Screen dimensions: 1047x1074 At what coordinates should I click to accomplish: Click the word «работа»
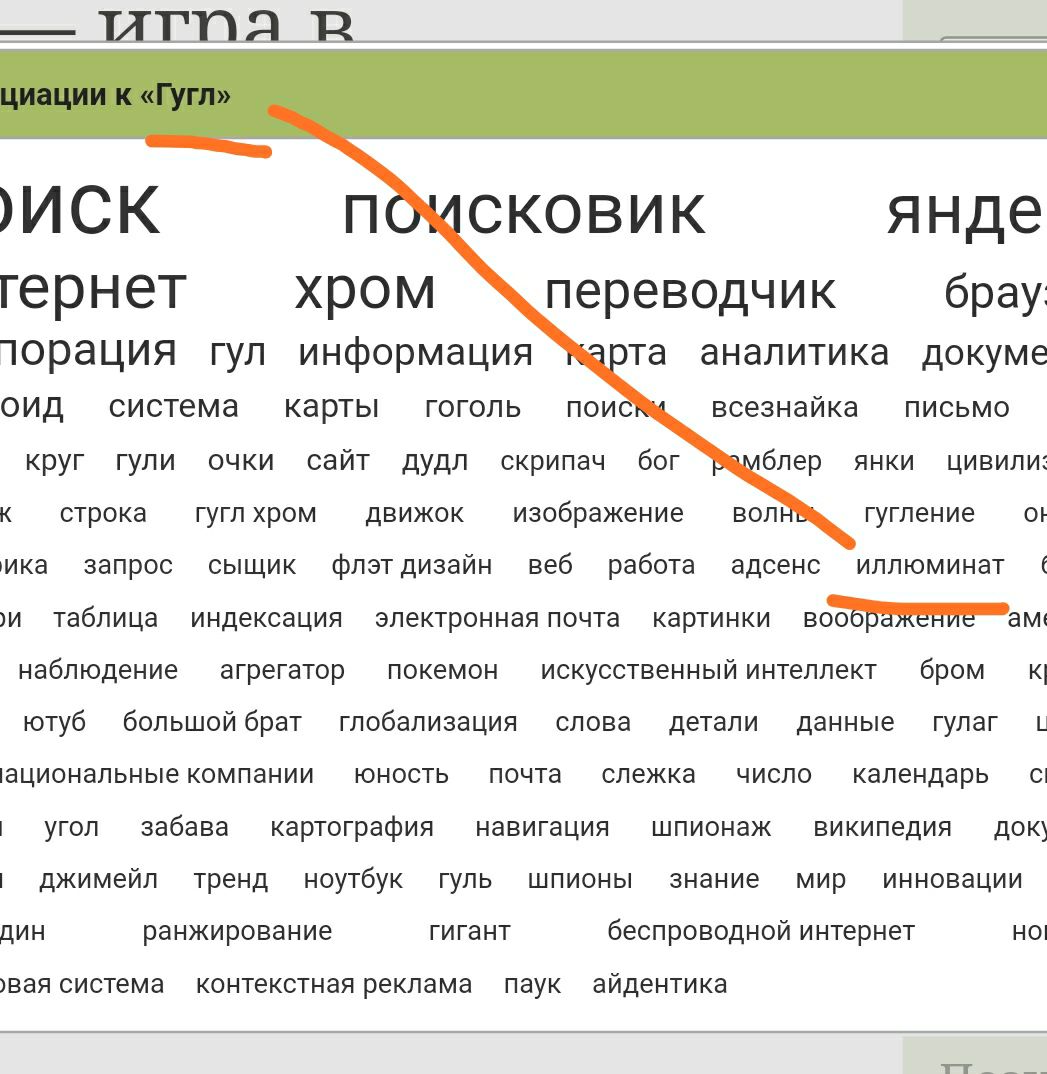[x=652, y=566]
